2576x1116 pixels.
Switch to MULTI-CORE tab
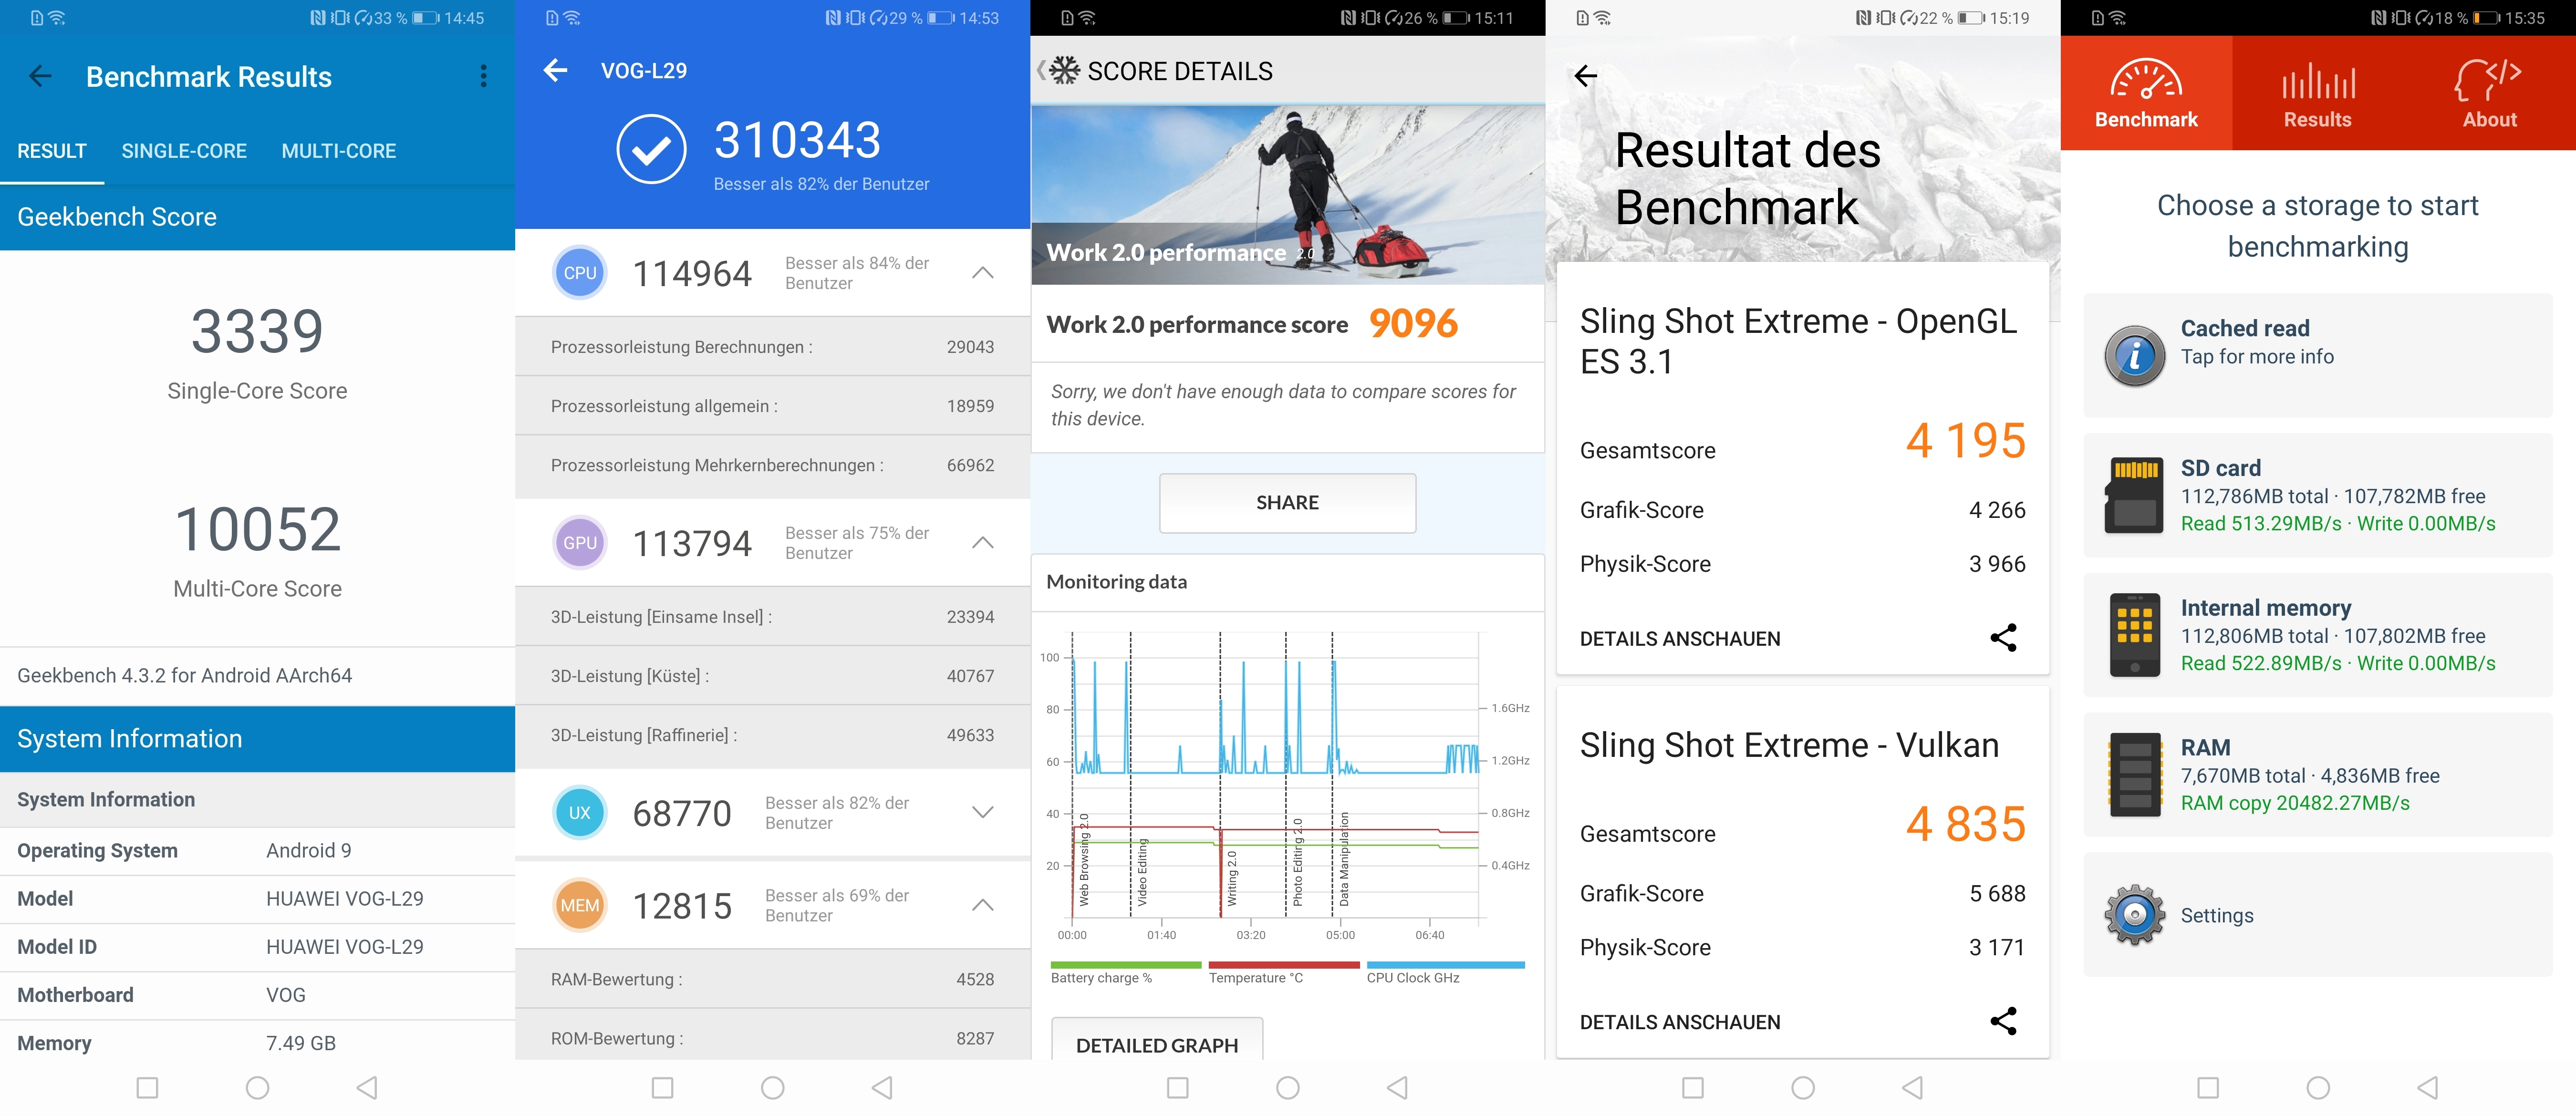tap(339, 151)
